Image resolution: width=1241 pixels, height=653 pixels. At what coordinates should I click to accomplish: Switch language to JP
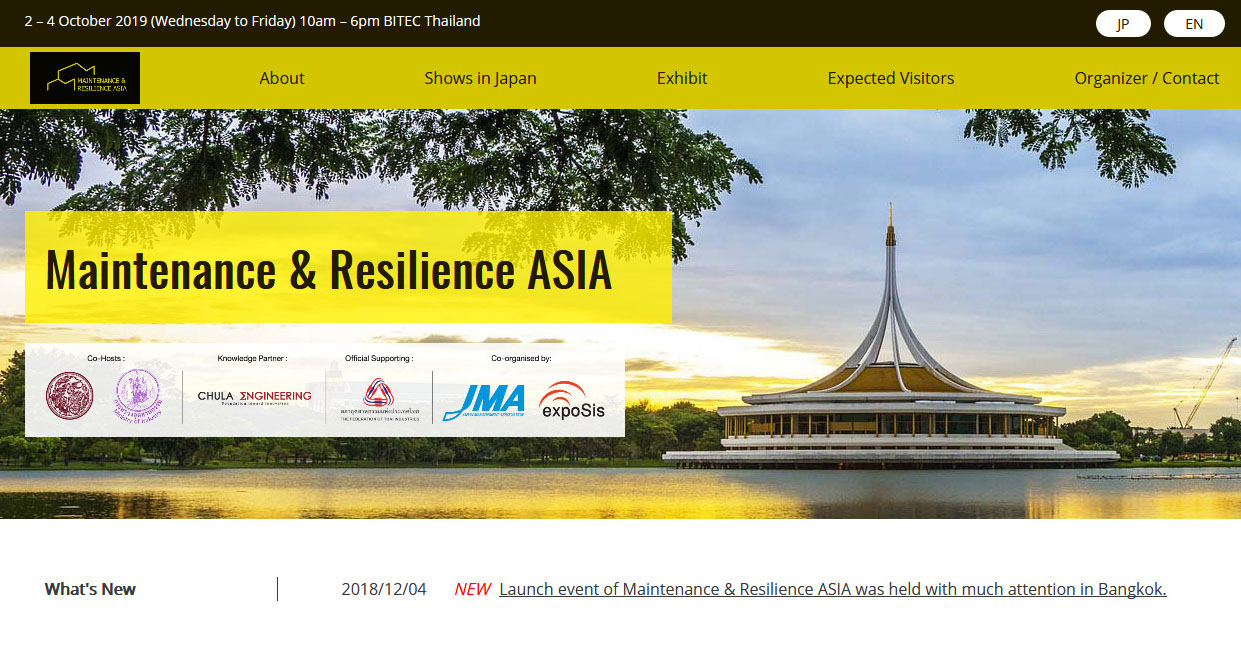[1123, 24]
